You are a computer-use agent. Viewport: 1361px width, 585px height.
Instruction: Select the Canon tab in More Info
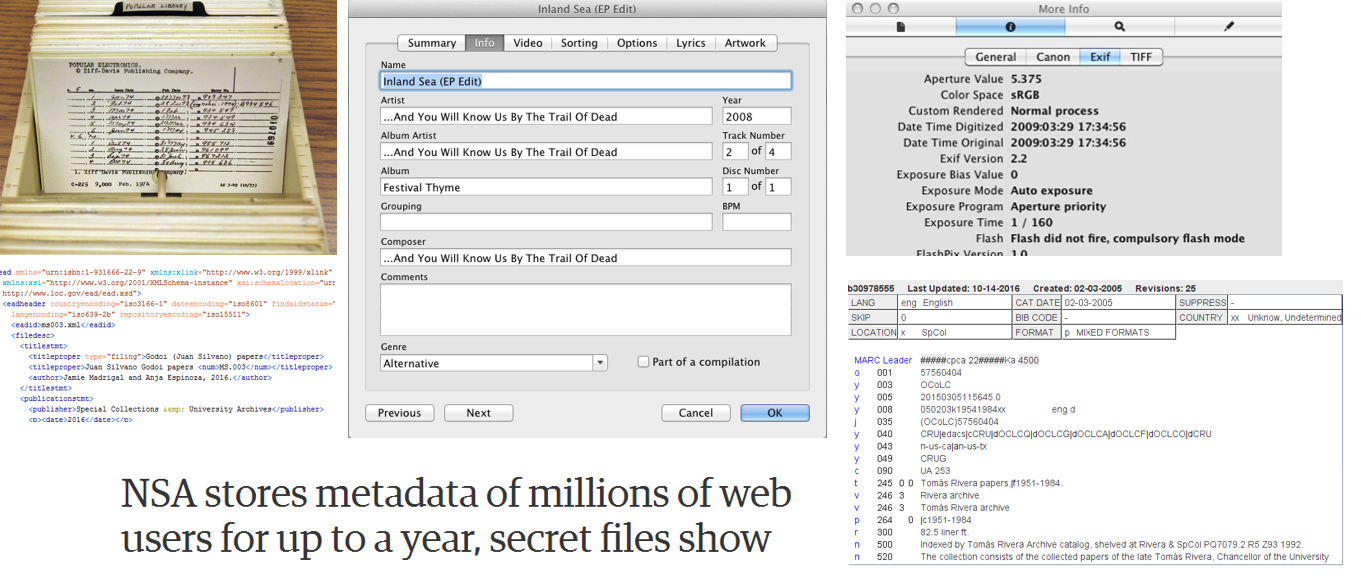click(x=1053, y=57)
